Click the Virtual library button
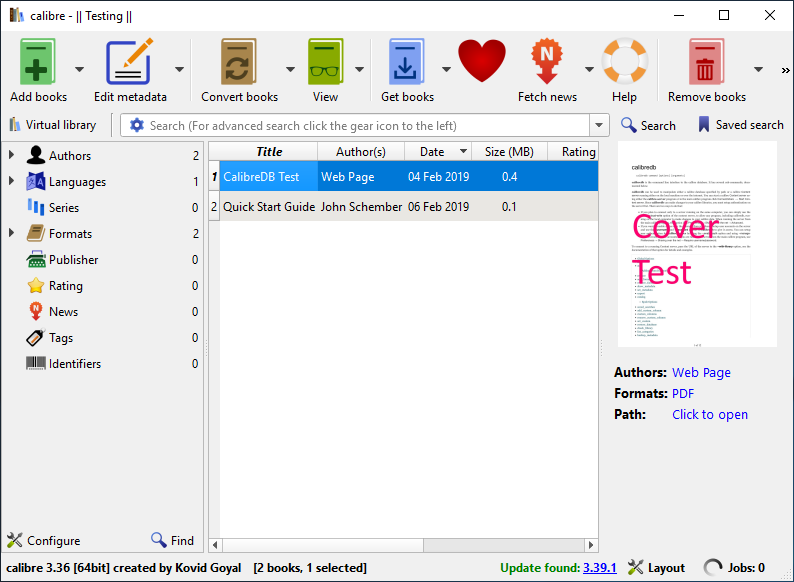This screenshot has width=794, height=582. [53, 125]
